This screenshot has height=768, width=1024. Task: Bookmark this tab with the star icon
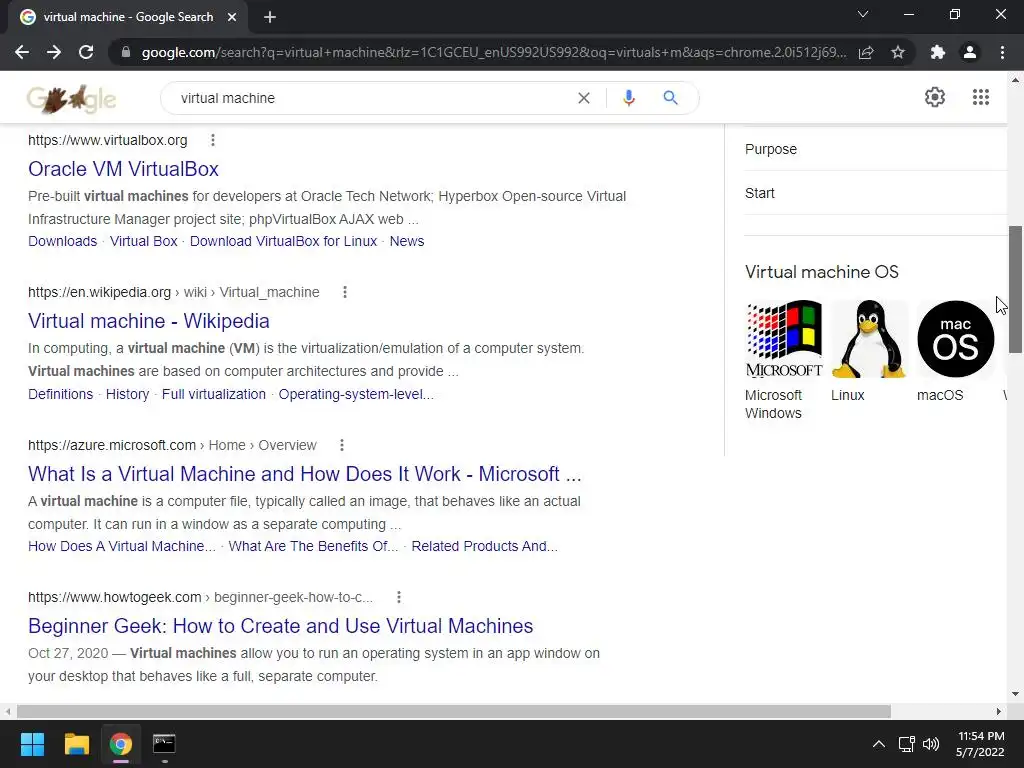click(x=898, y=52)
